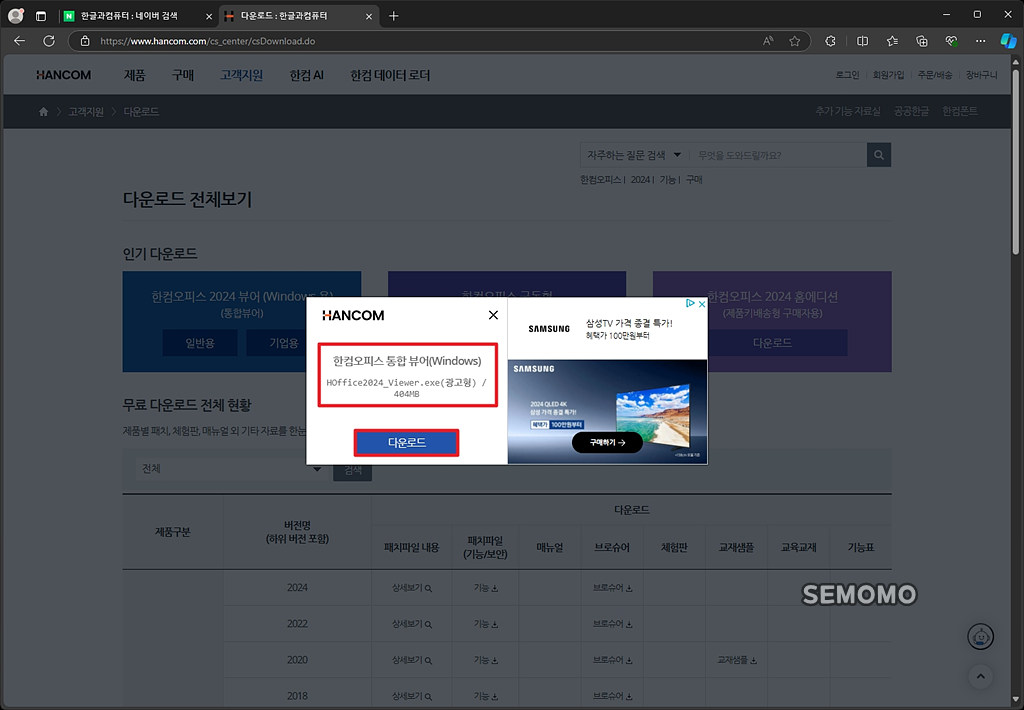Click the blue 다운로드 button in popup

[x=406, y=443]
